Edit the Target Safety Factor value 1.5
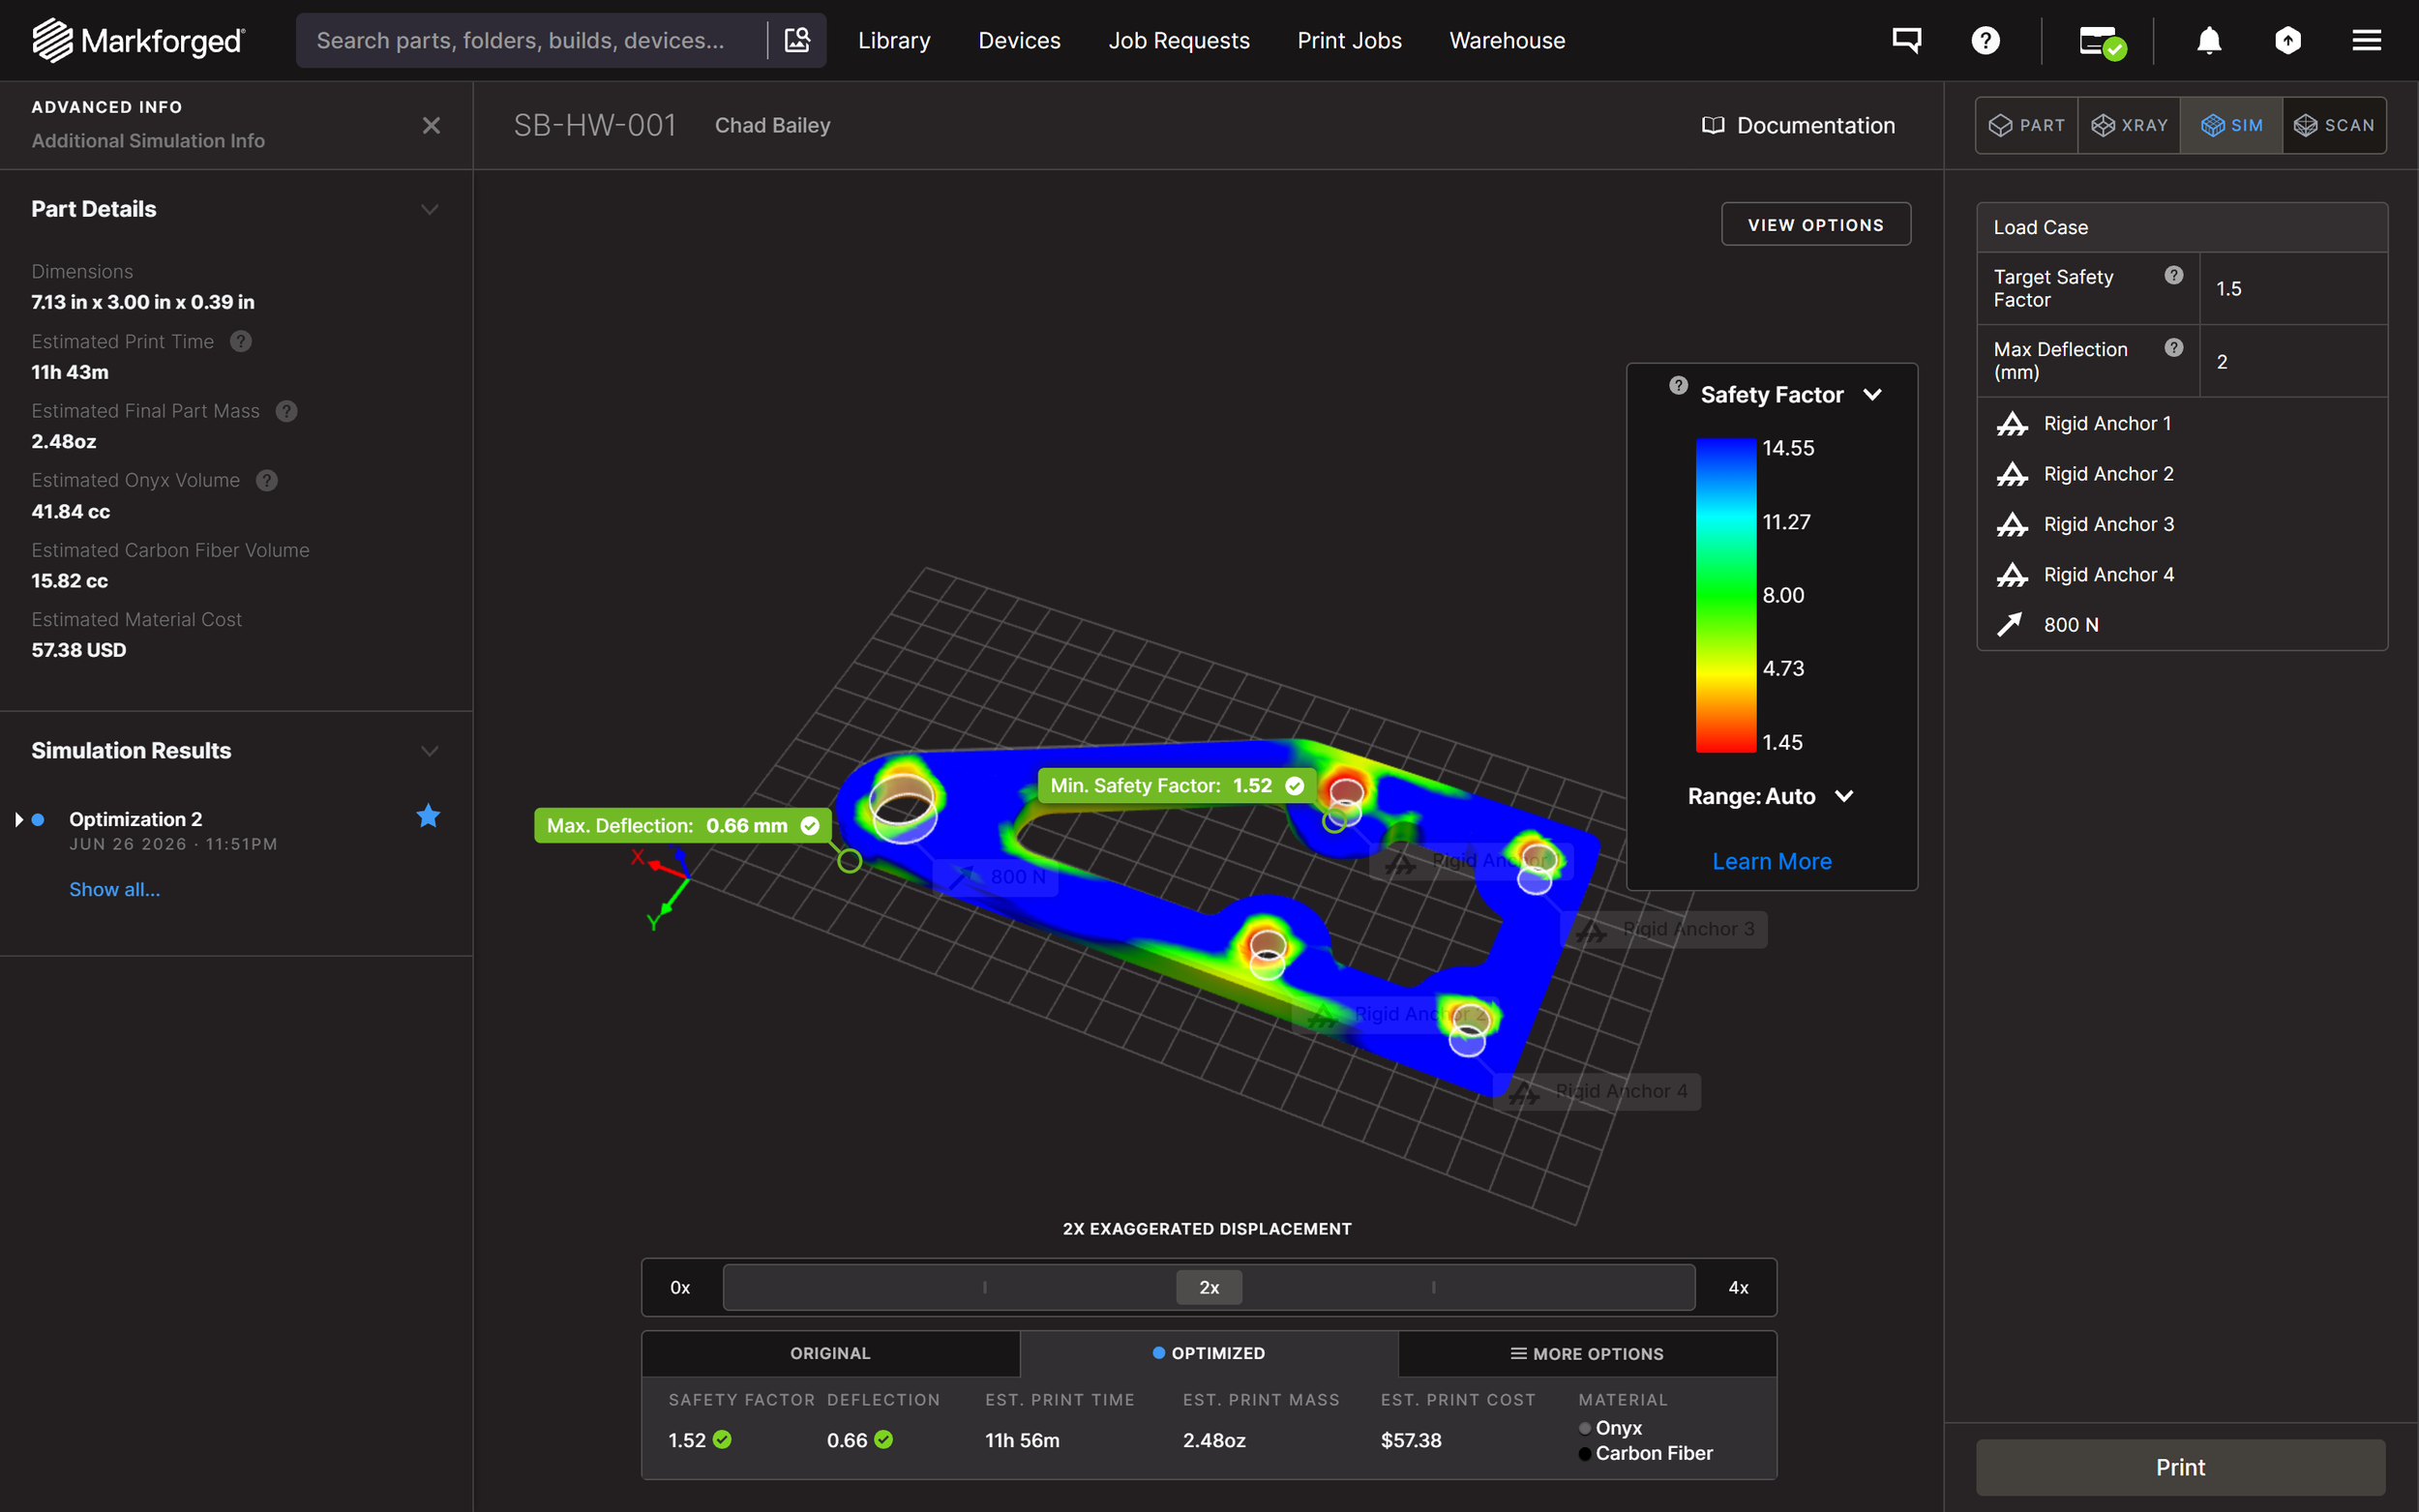 [2293, 288]
